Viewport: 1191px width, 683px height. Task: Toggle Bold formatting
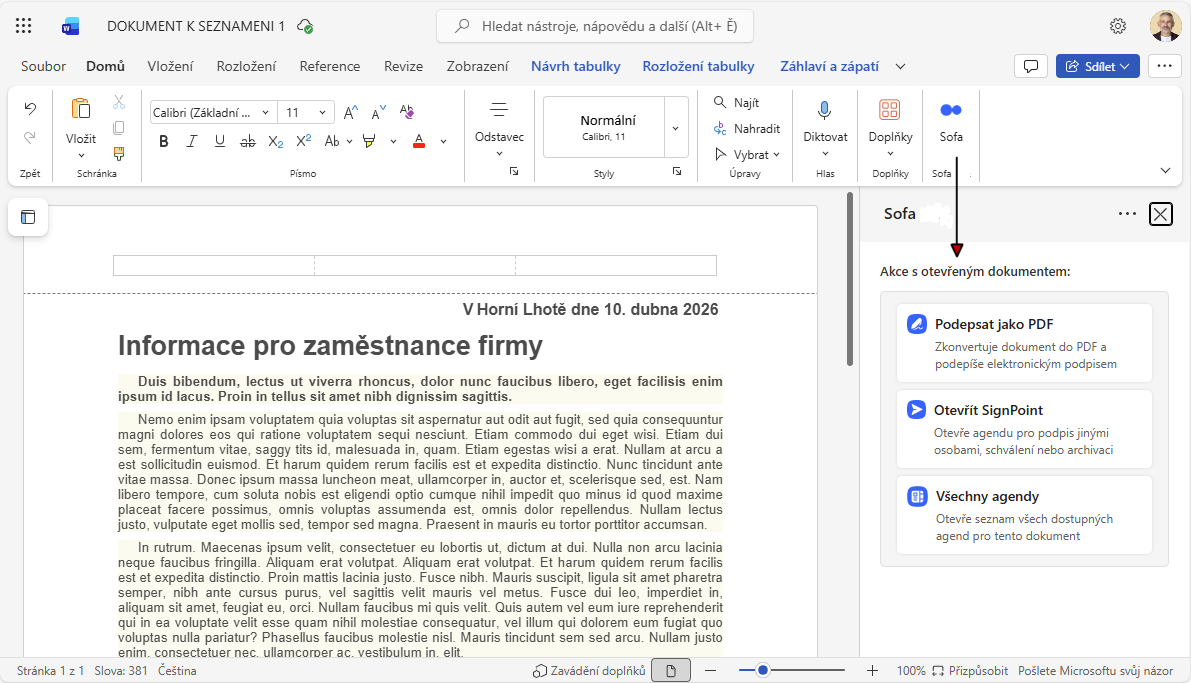(x=163, y=141)
